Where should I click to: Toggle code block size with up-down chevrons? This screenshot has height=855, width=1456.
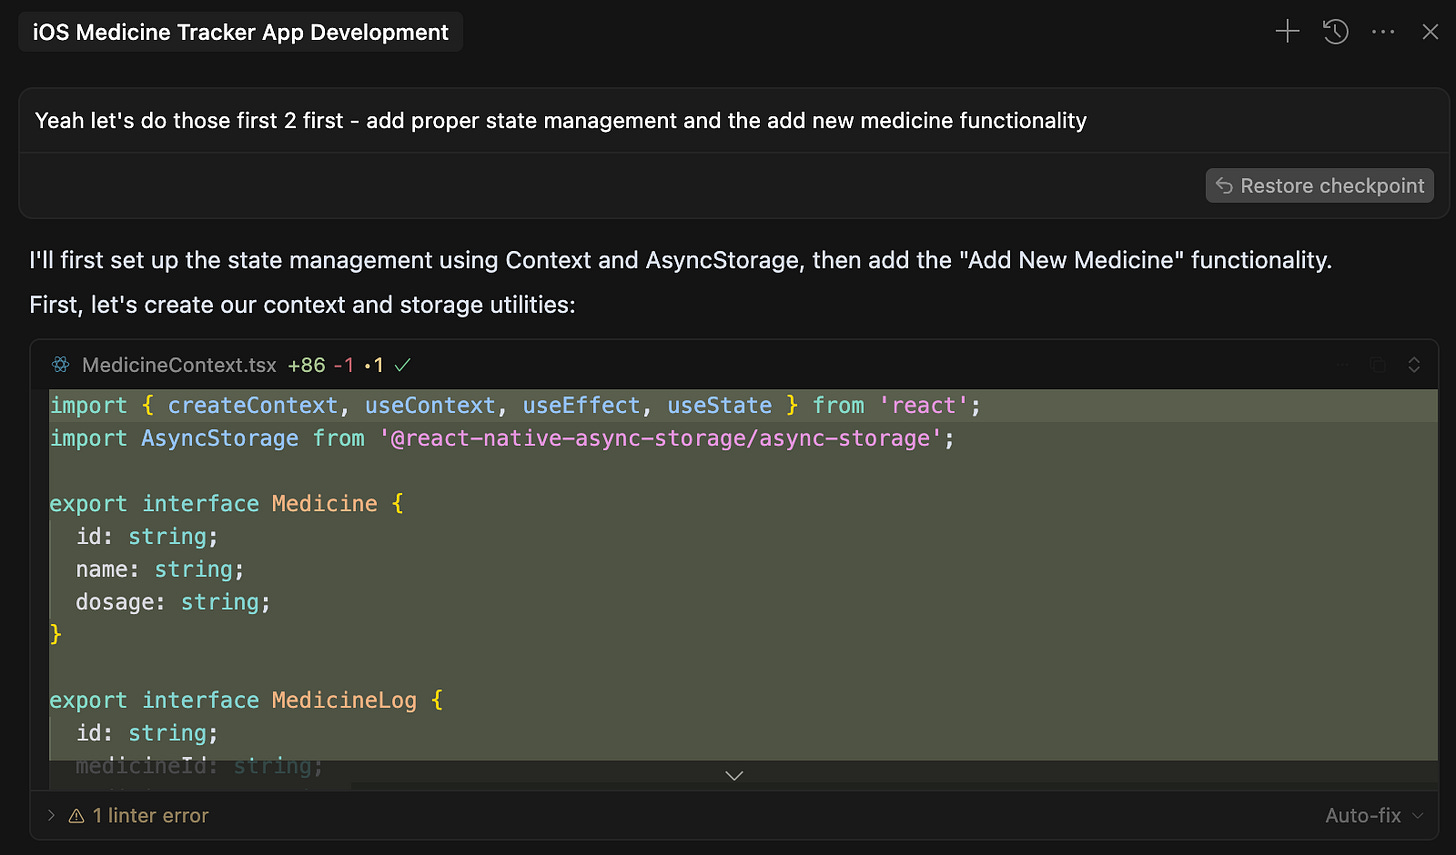[x=1414, y=365]
